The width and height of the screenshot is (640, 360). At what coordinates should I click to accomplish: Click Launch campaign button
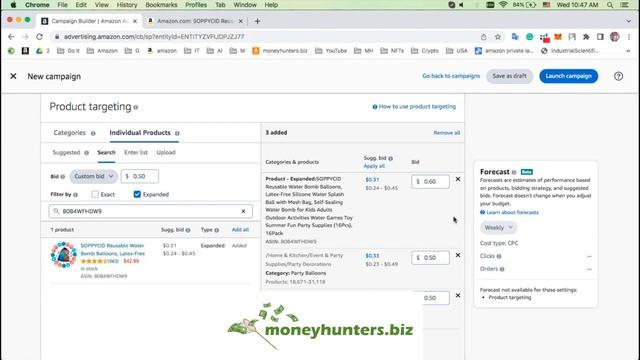[x=569, y=76]
